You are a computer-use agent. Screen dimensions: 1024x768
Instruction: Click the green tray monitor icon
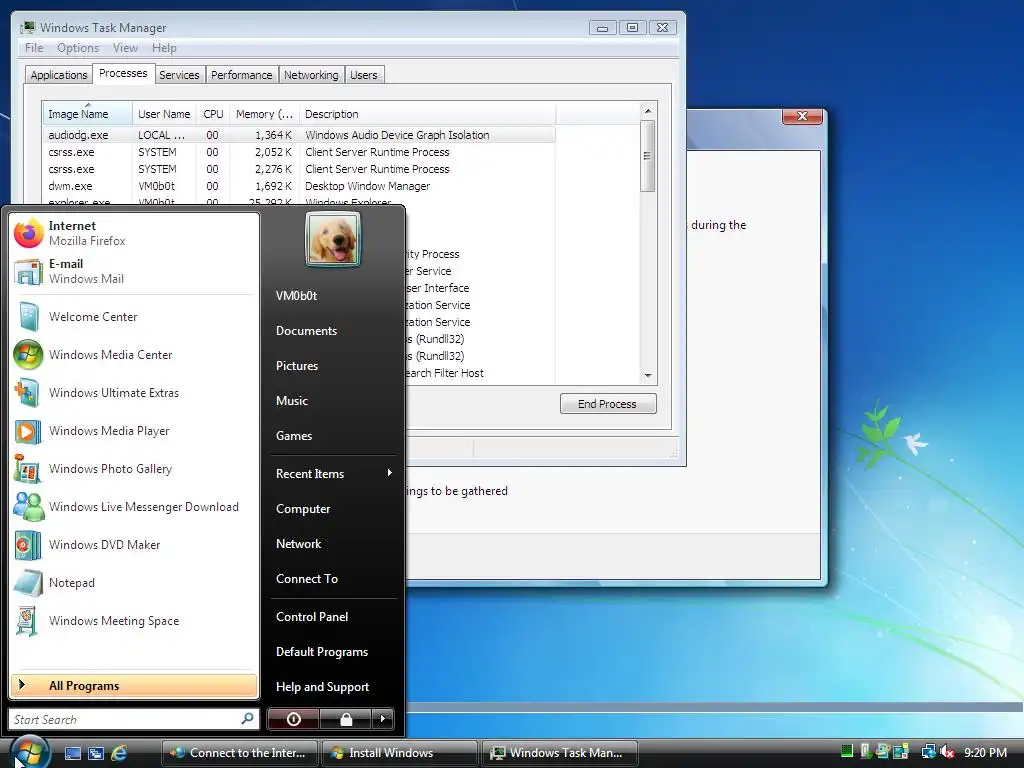(847, 752)
